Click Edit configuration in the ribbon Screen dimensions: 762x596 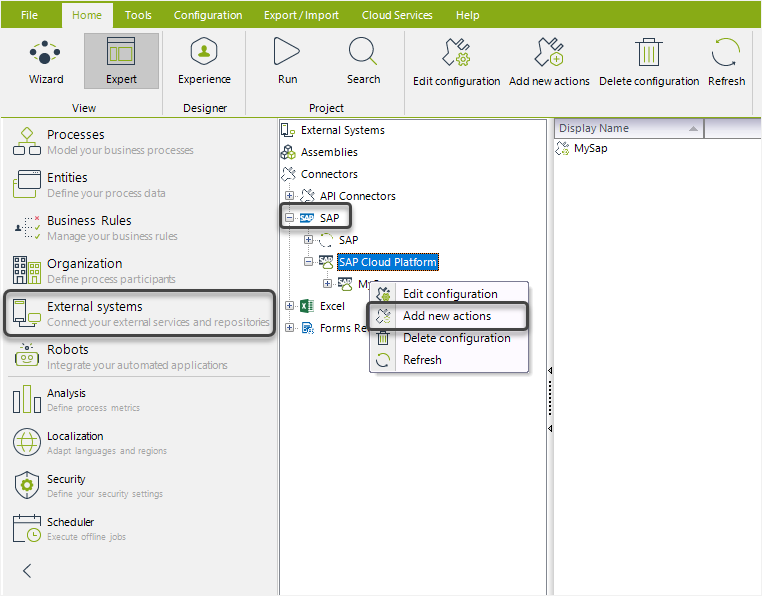pyautogui.click(x=456, y=62)
